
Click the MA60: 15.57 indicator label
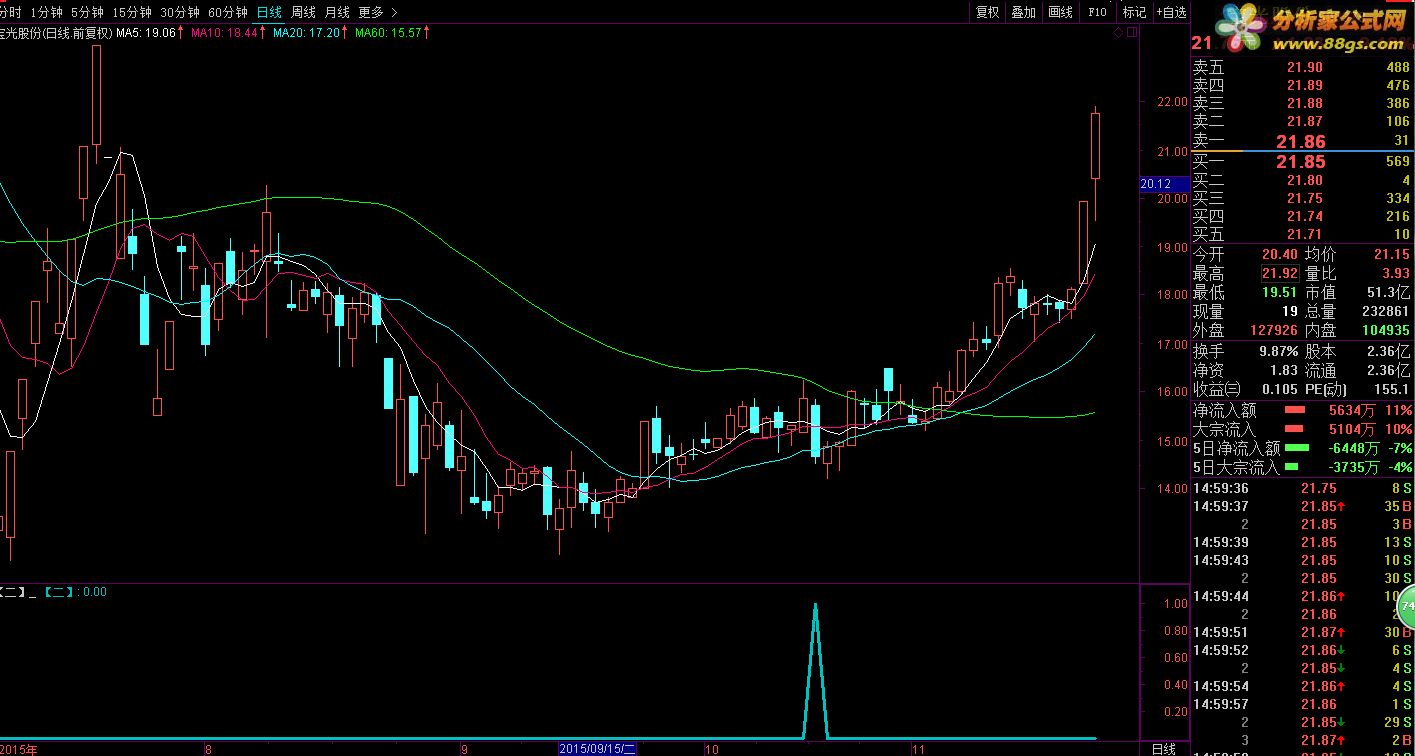click(x=392, y=33)
